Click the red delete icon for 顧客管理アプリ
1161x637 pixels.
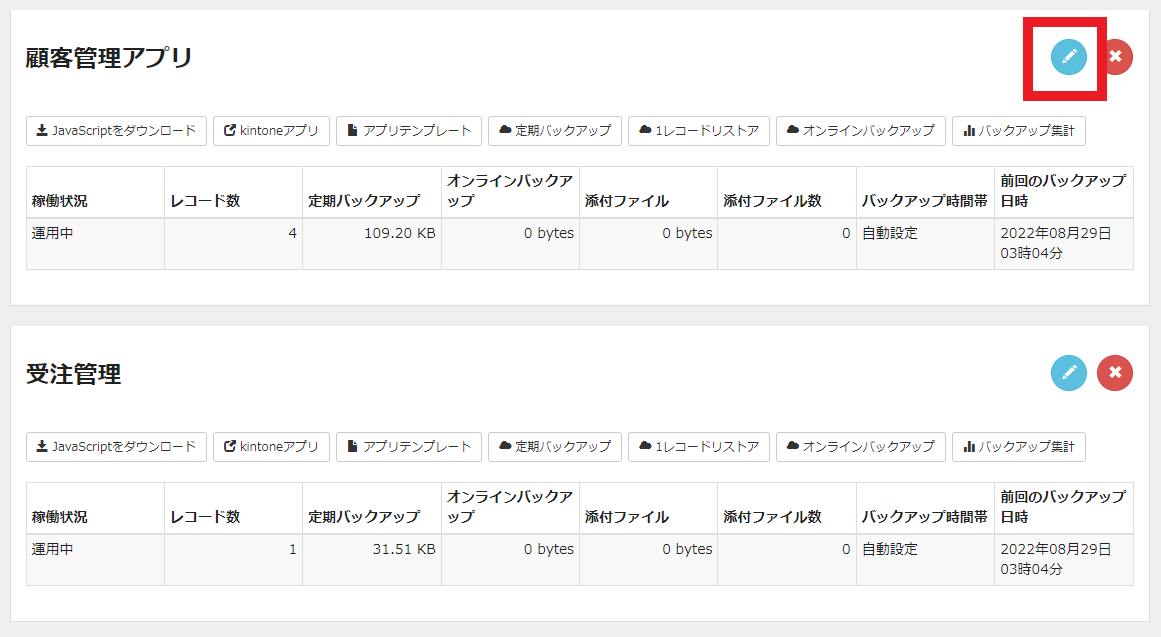point(1117,57)
